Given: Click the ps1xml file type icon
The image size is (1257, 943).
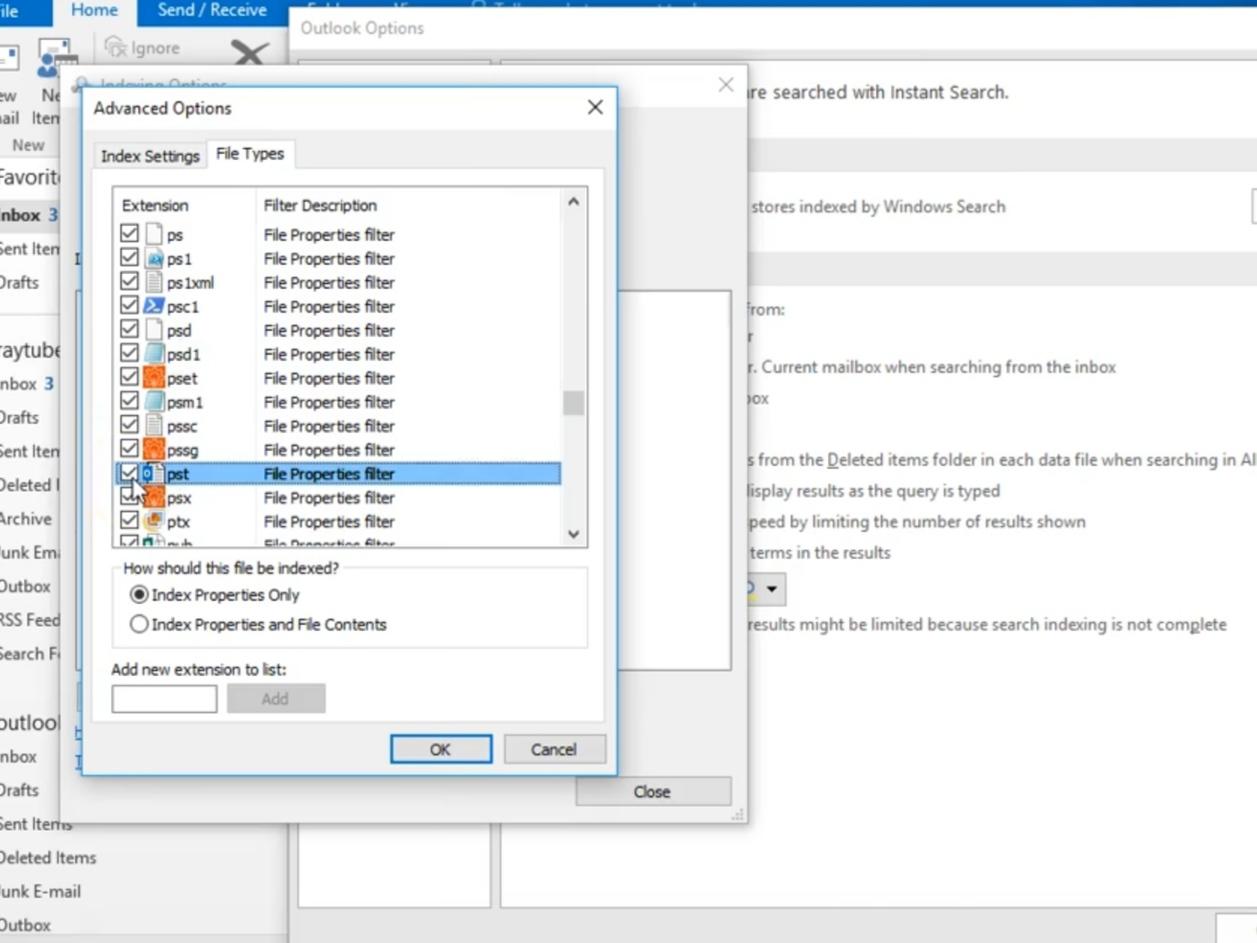Looking at the screenshot, I should point(153,282).
